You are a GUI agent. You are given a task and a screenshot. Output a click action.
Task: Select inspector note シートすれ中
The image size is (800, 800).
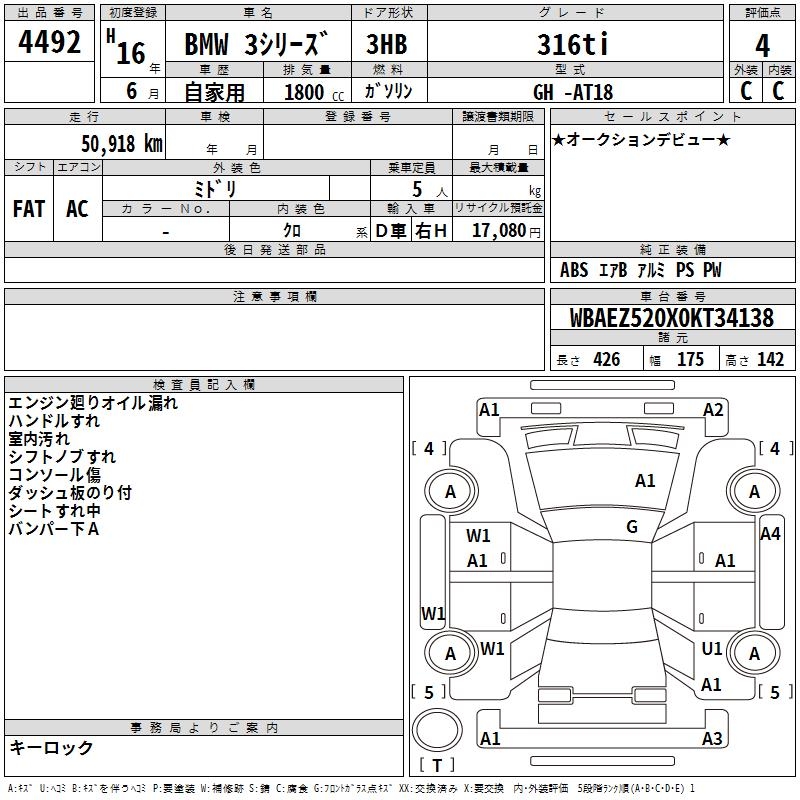pos(55,511)
